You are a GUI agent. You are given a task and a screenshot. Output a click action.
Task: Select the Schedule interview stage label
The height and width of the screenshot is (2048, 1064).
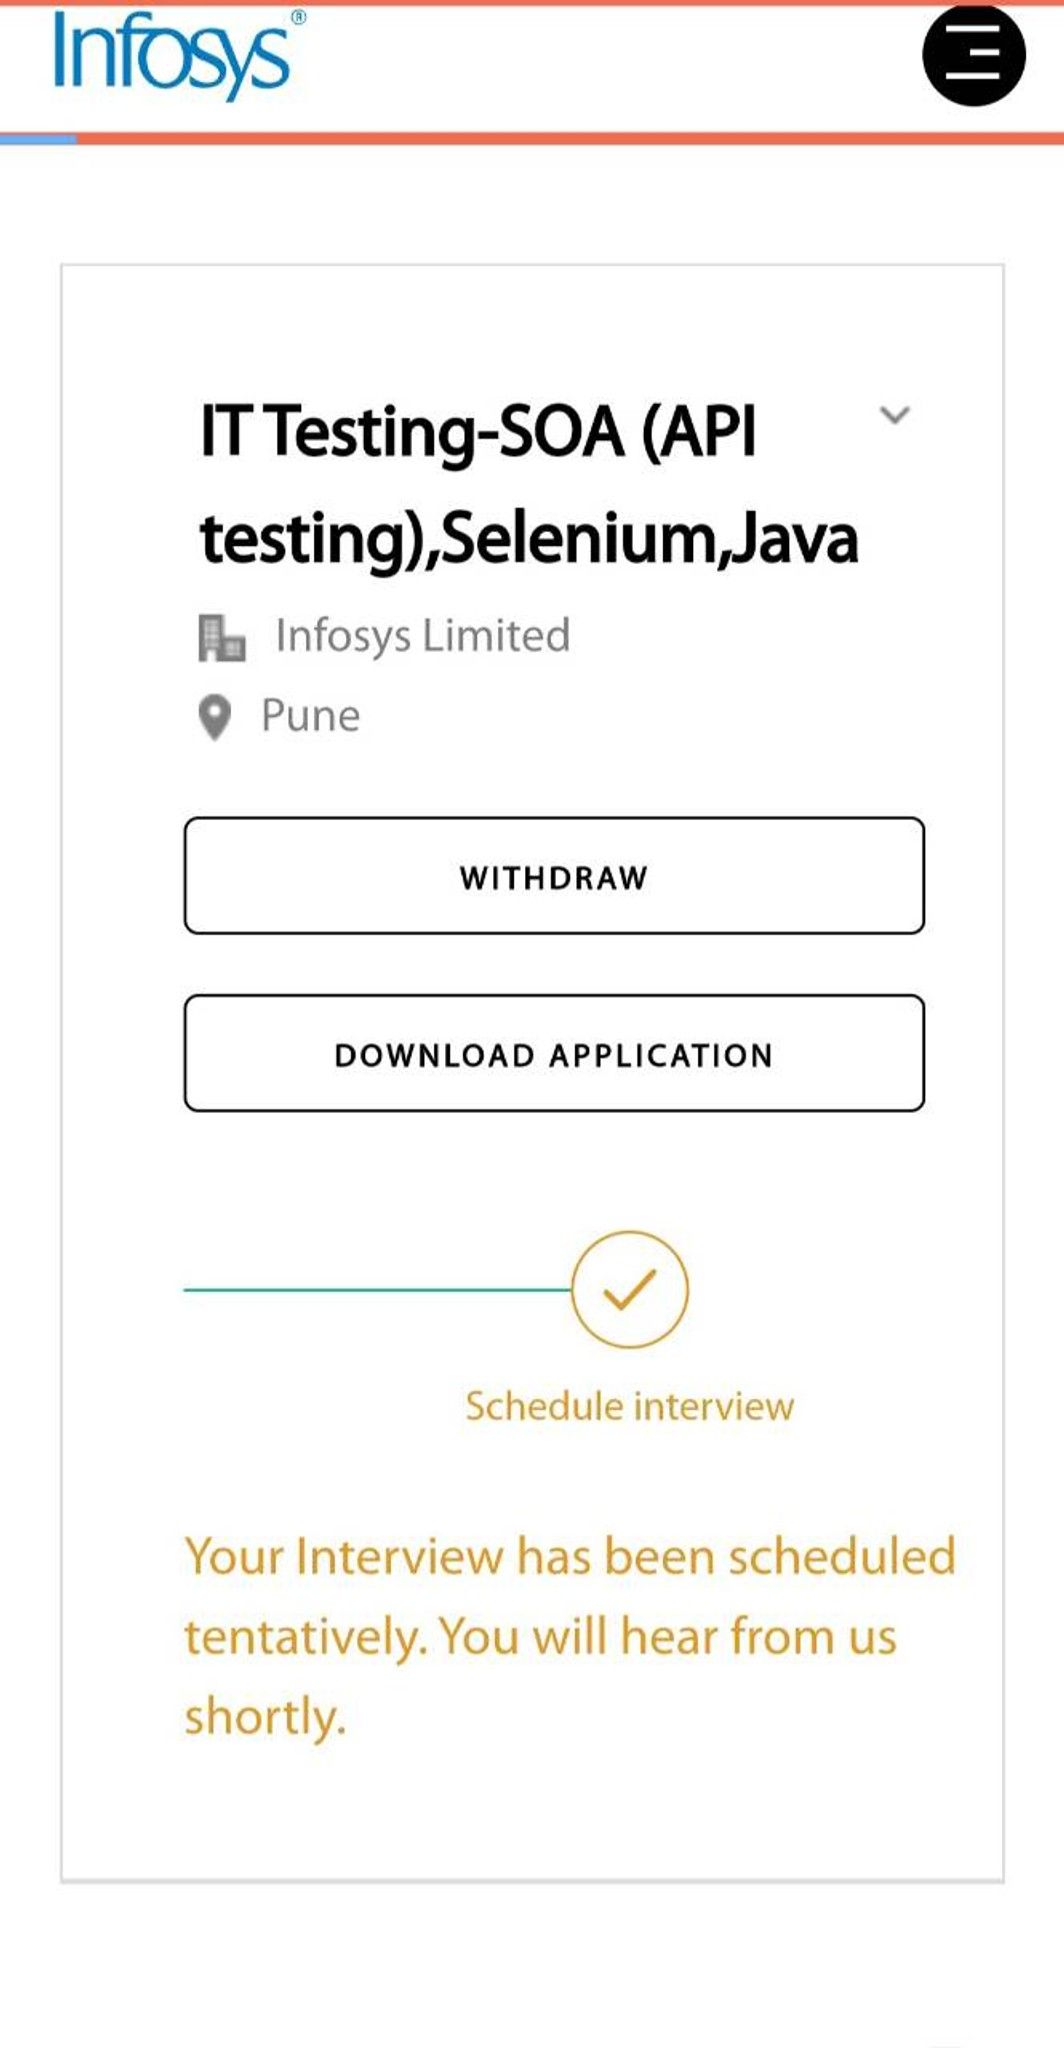point(628,1405)
